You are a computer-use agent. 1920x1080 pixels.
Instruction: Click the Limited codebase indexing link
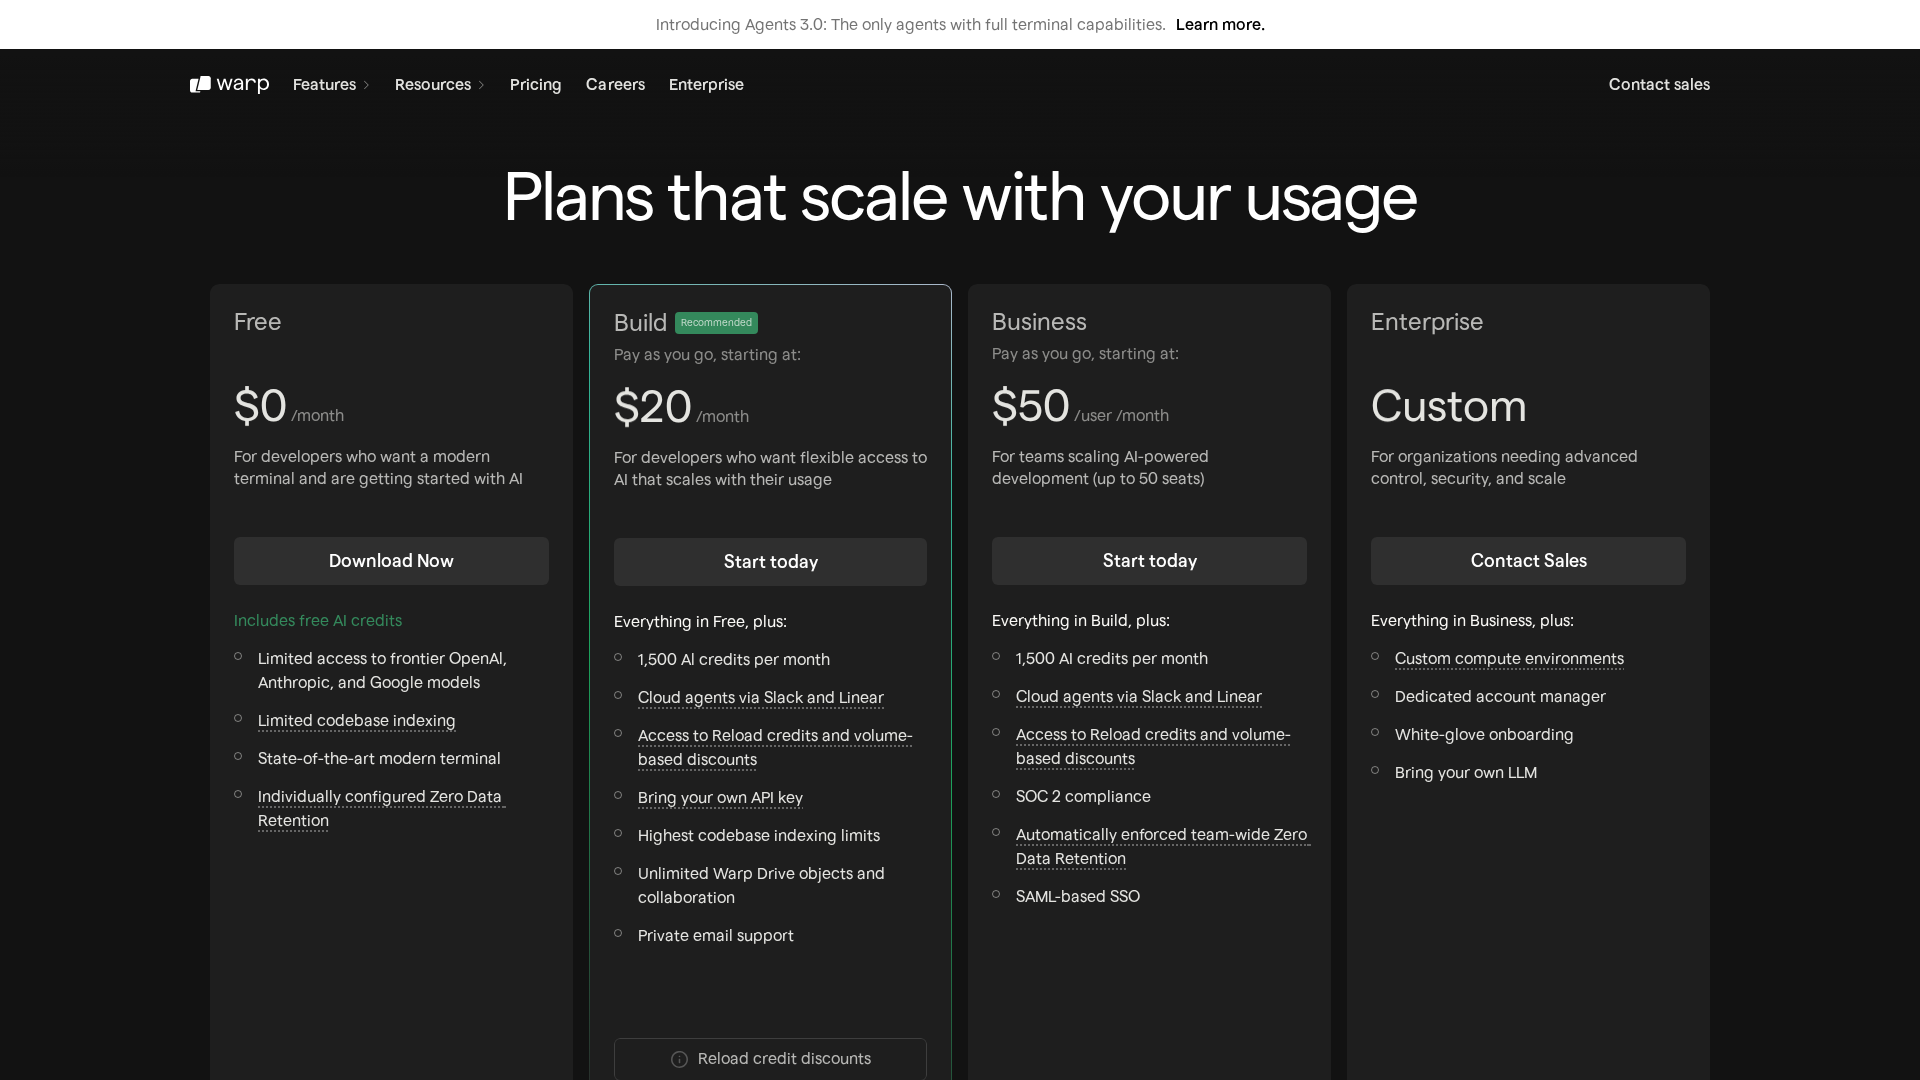coord(356,720)
